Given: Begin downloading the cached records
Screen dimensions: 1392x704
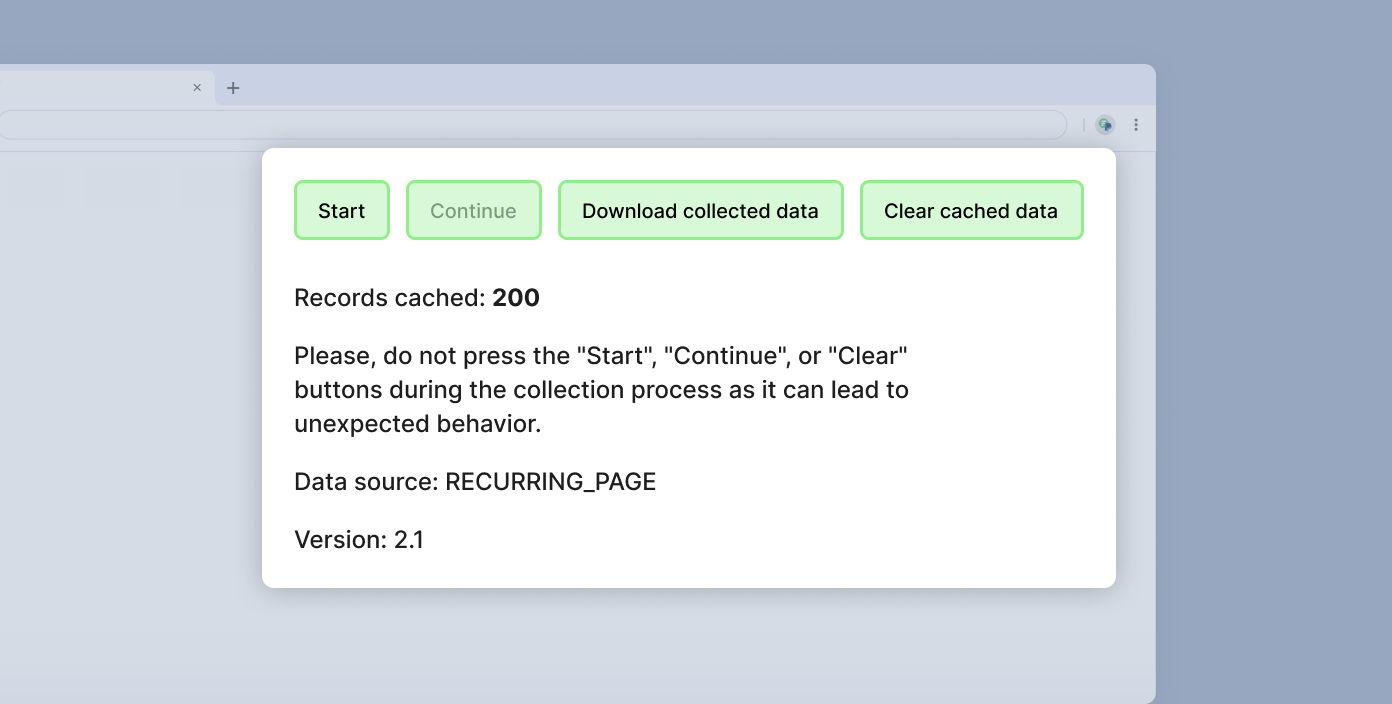Looking at the screenshot, I should tap(700, 210).
